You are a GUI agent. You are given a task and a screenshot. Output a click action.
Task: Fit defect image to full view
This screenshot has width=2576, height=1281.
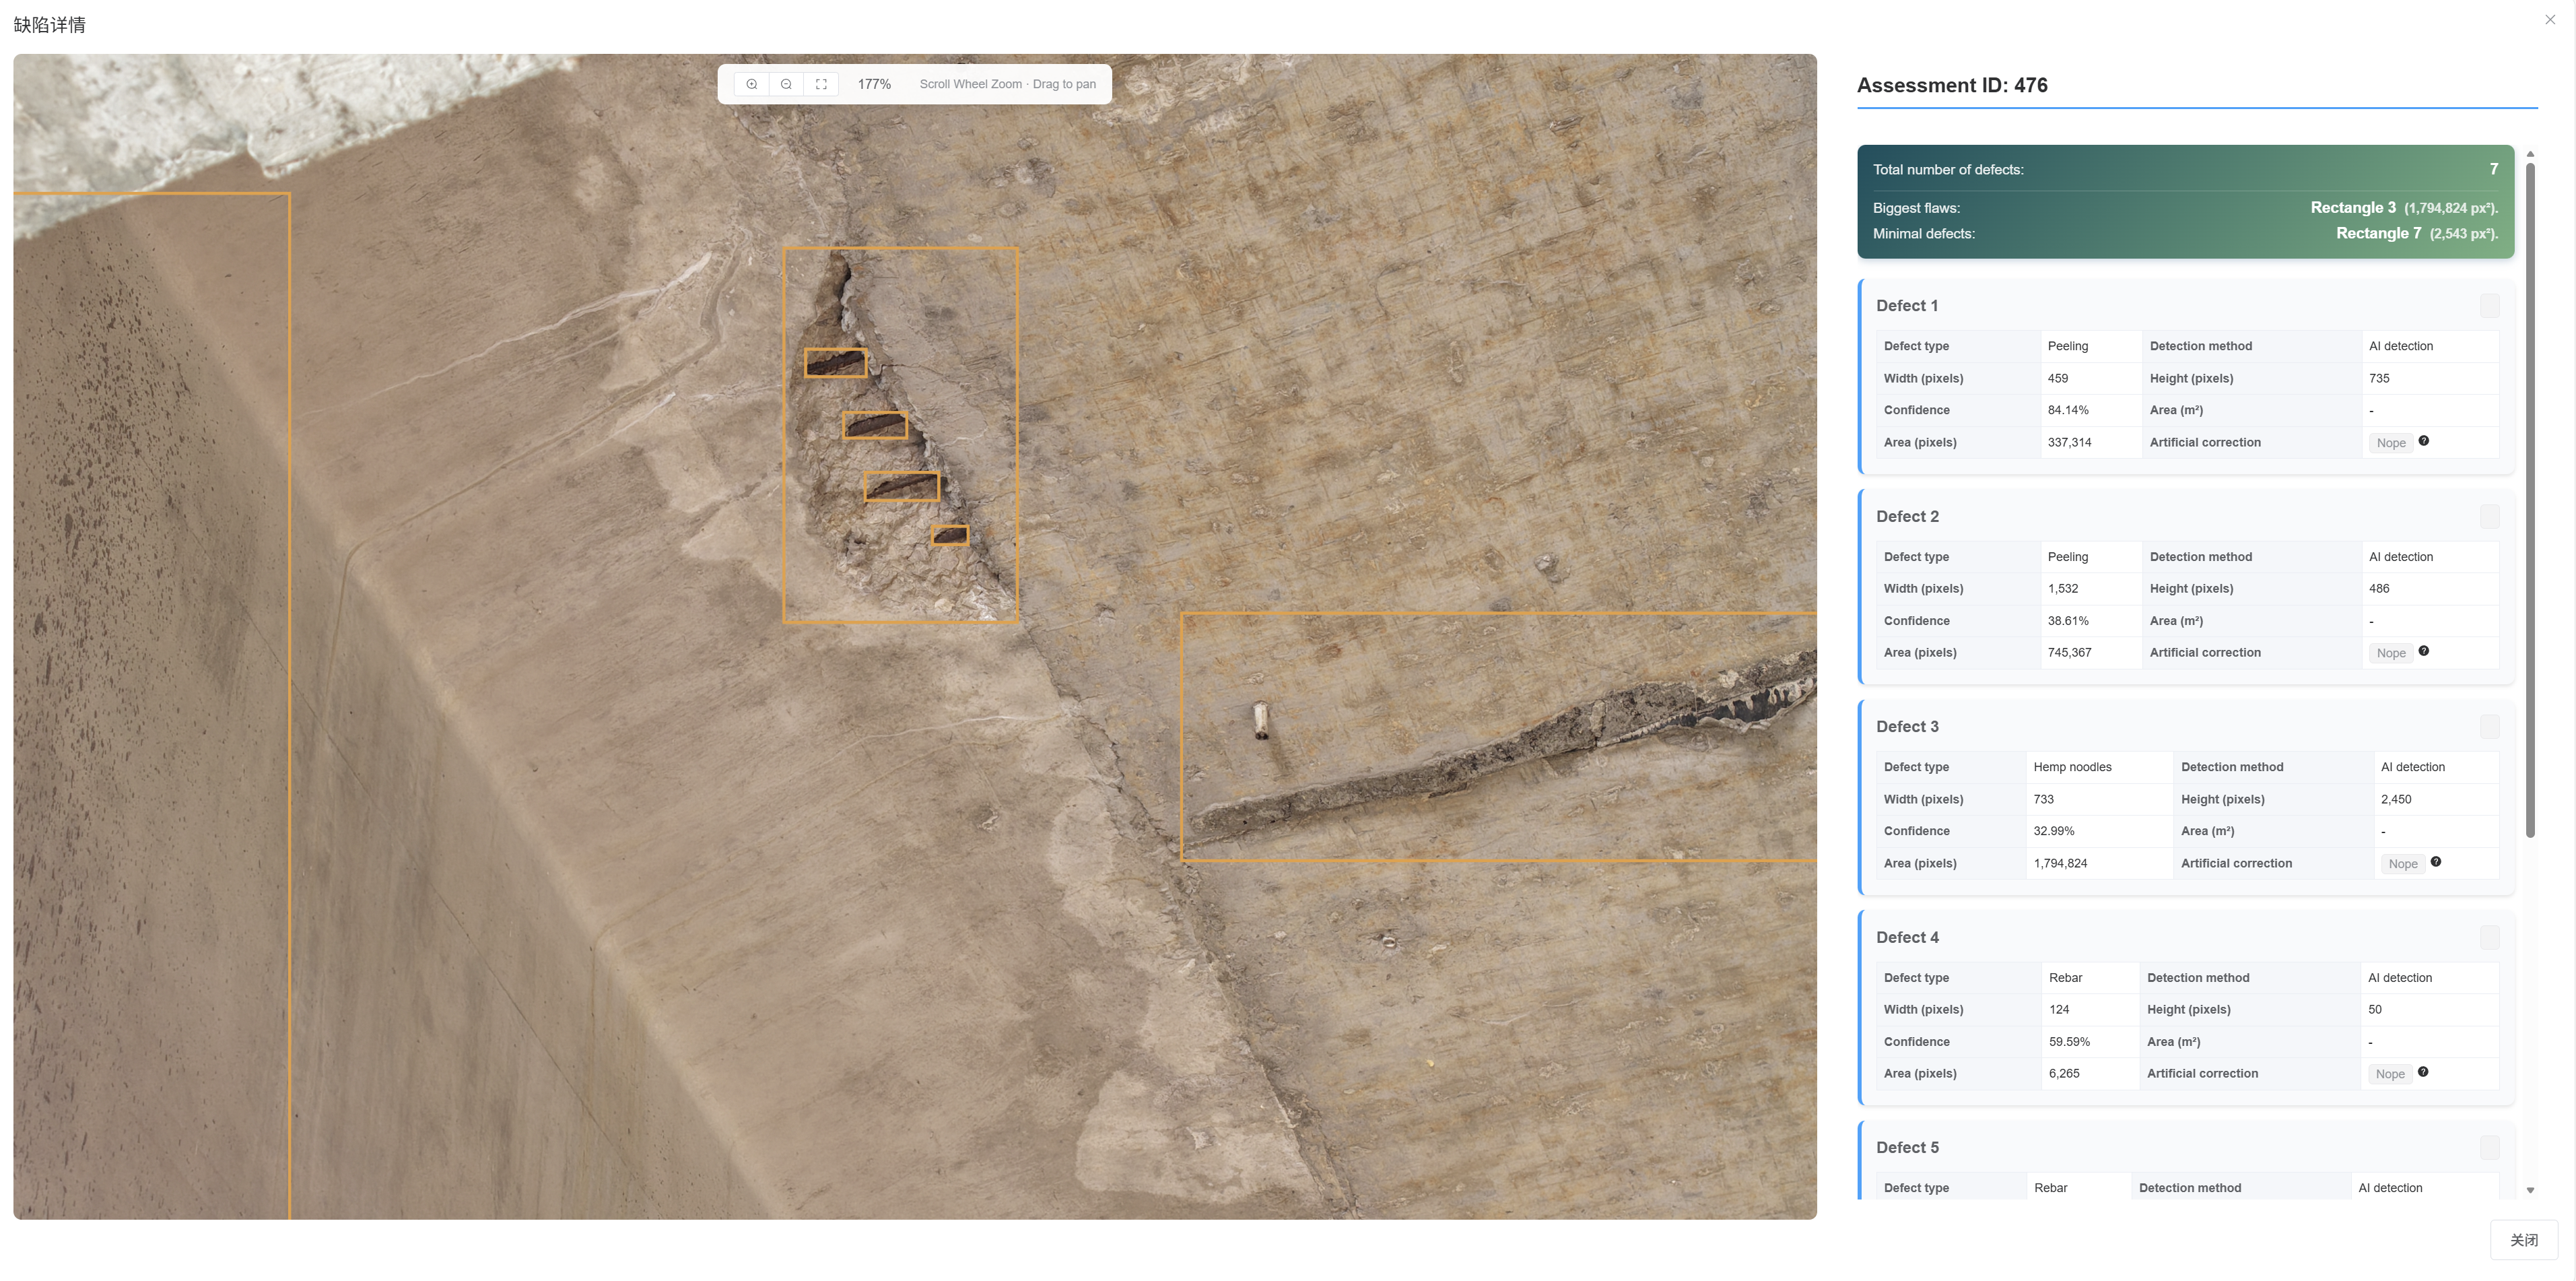821,84
